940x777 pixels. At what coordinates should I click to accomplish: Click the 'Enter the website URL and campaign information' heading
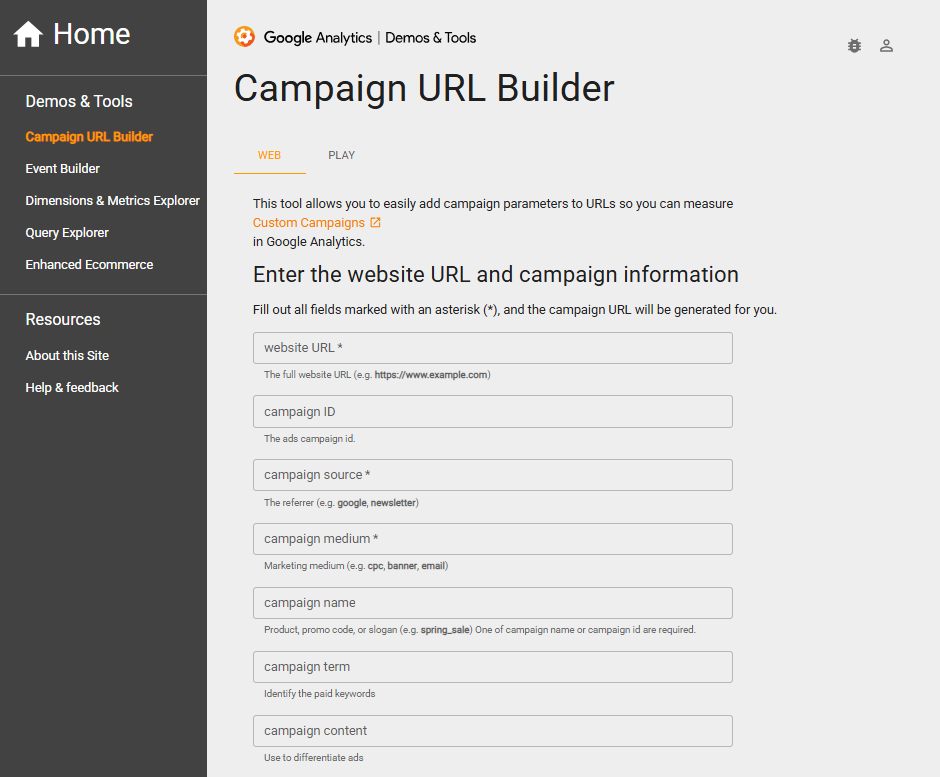[x=496, y=275]
